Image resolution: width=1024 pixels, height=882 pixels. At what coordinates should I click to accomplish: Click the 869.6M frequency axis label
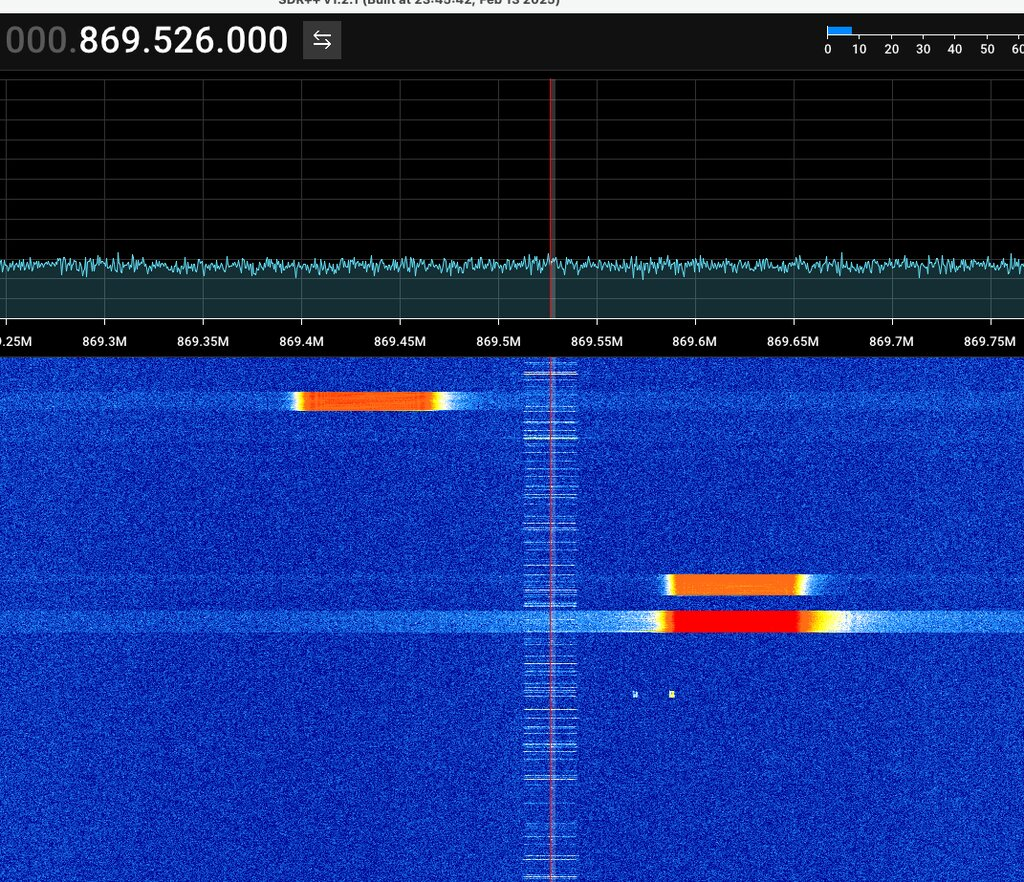(x=694, y=341)
